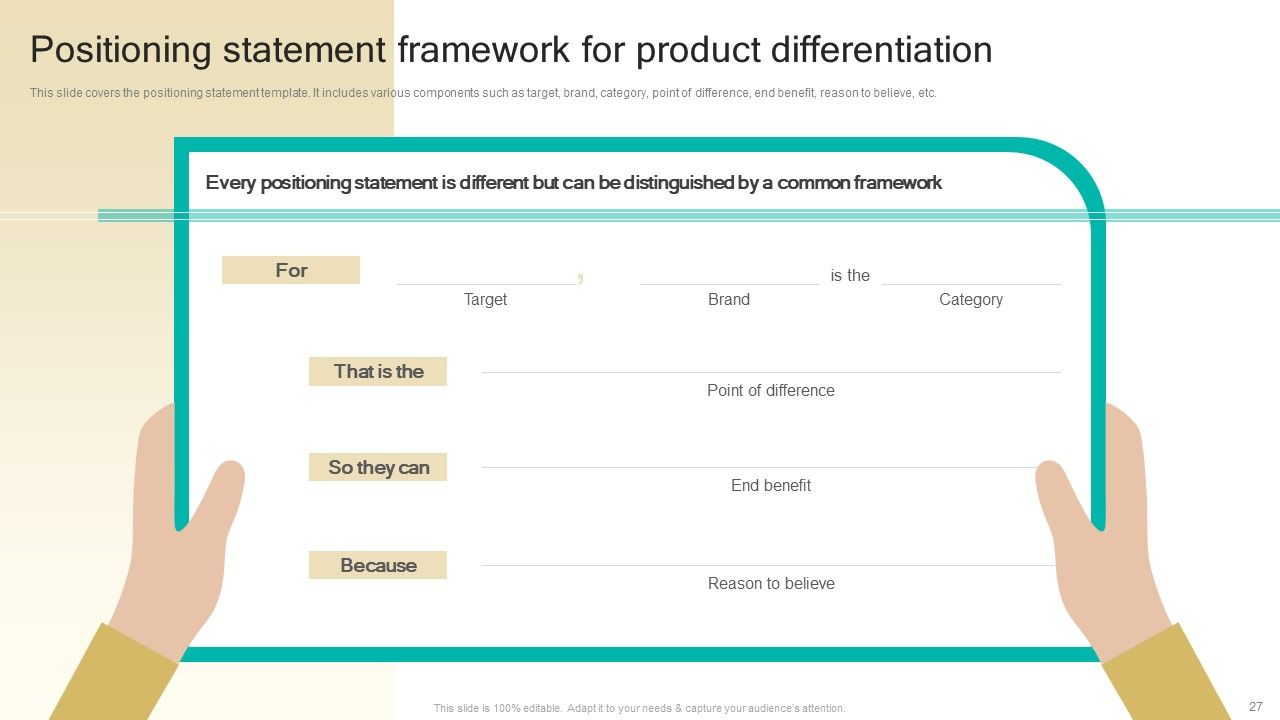The image size is (1280, 720).
Task: Click the blank line above 'Category'
Action: pos(971,284)
